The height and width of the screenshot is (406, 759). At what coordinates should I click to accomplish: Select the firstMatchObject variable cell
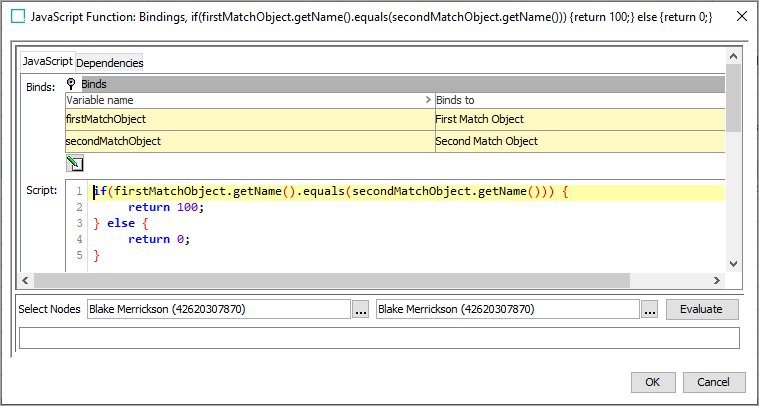250,119
